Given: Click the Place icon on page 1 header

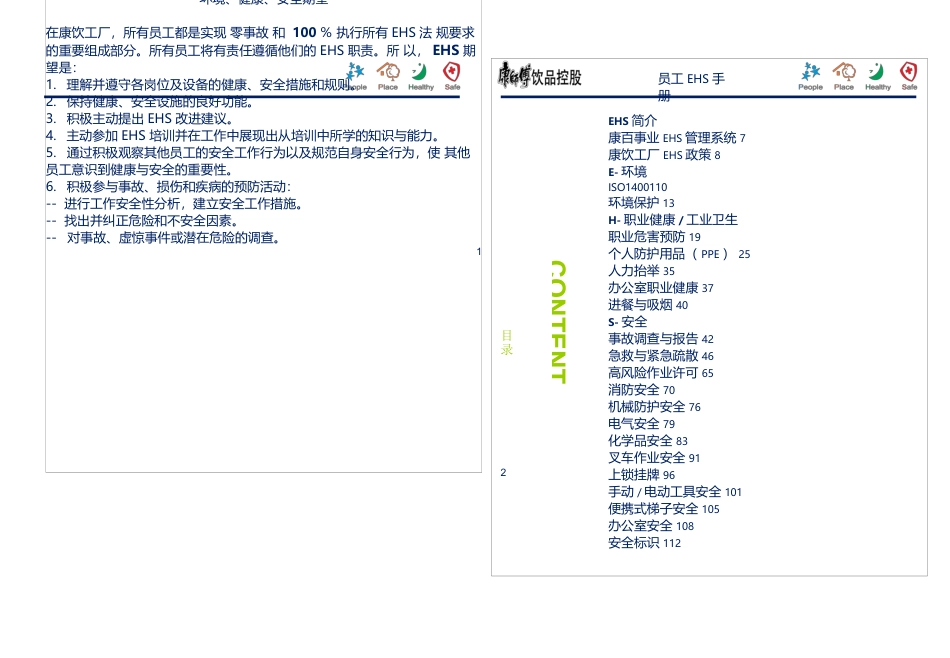Looking at the screenshot, I should (388, 76).
